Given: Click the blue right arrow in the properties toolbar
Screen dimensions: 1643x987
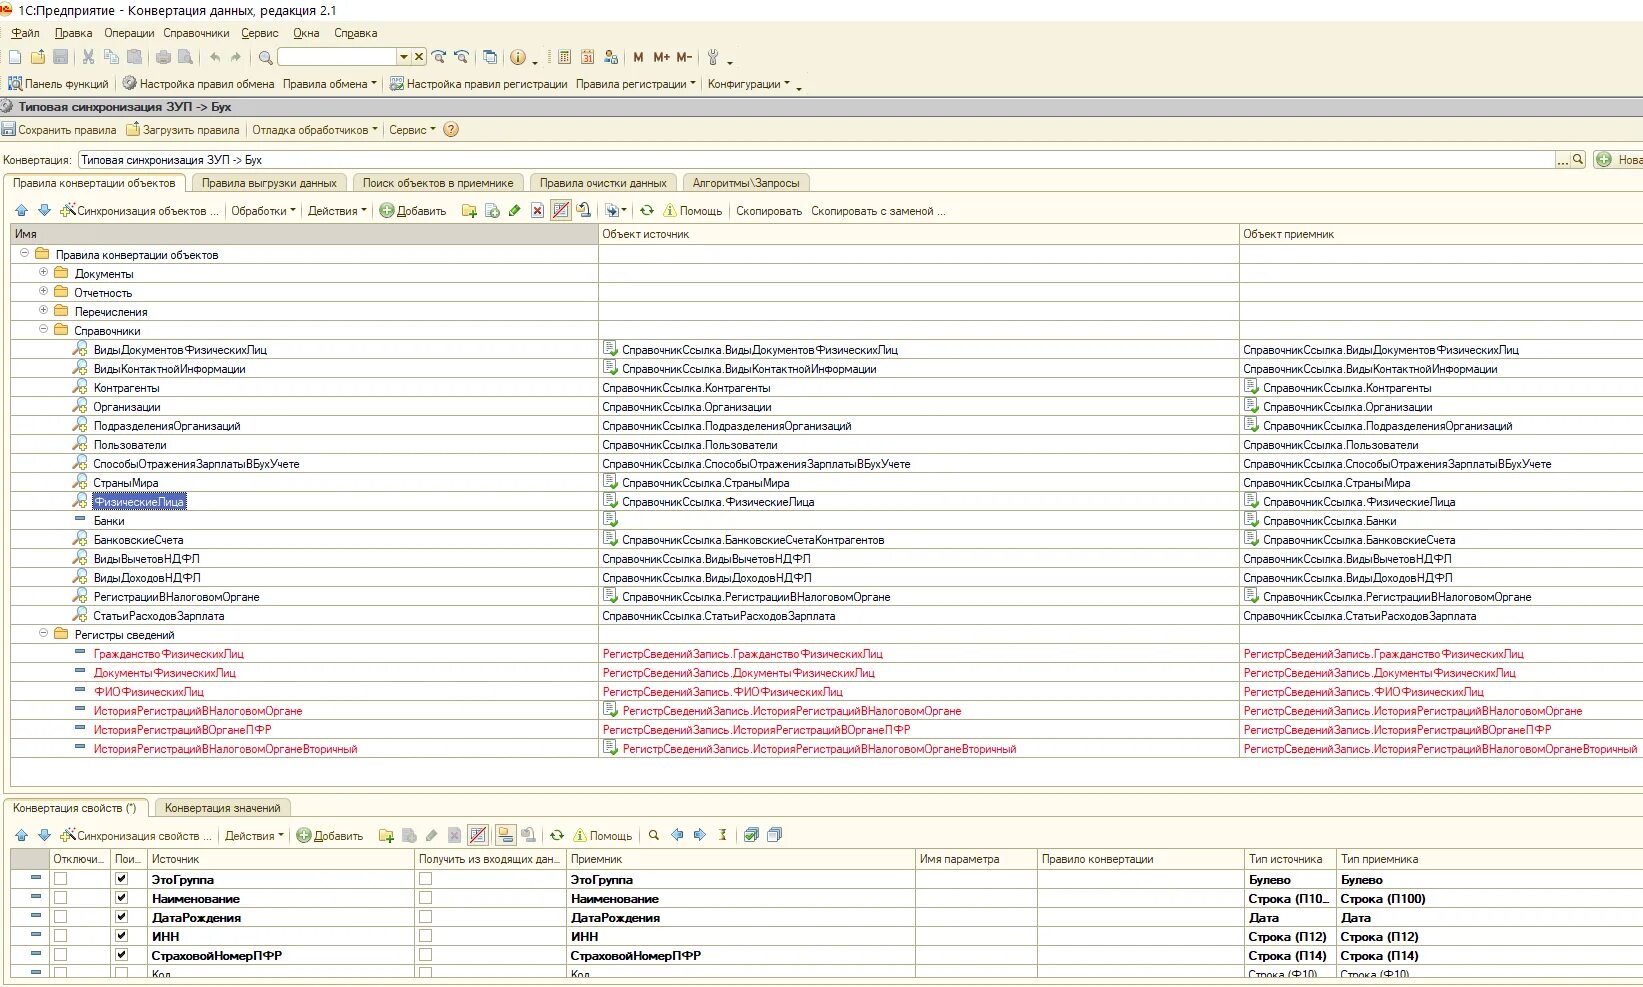Looking at the screenshot, I should coord(700,835).
